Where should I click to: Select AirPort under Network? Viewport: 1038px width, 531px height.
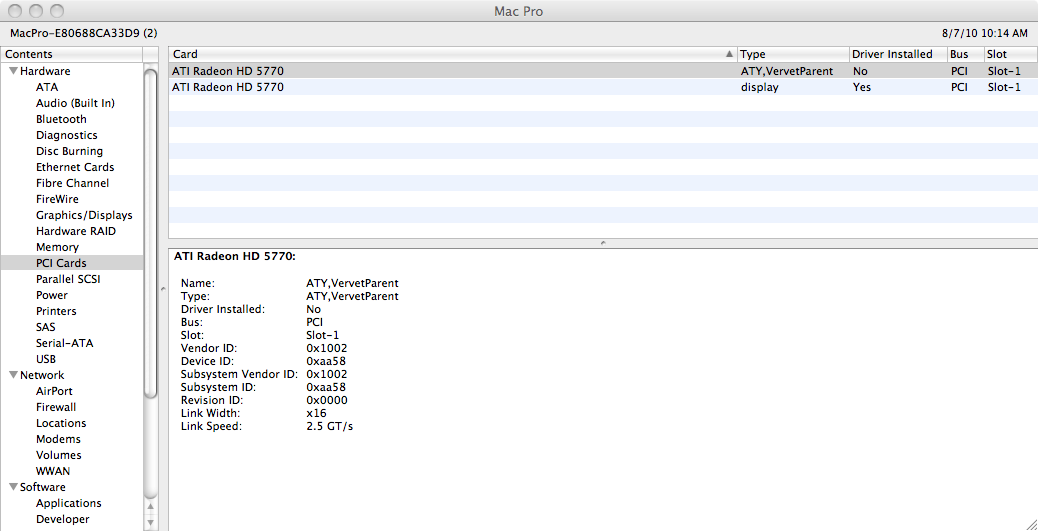(54, 391)
